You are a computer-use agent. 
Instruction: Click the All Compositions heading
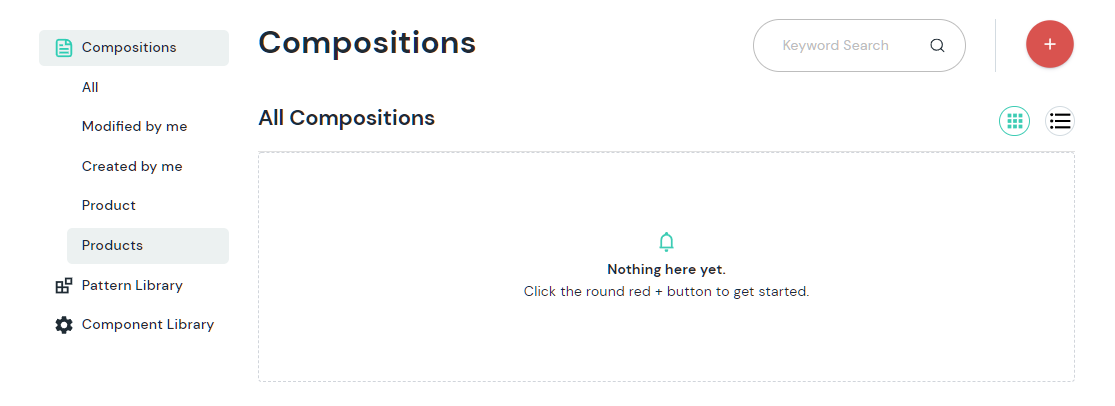tap(346, 118)
